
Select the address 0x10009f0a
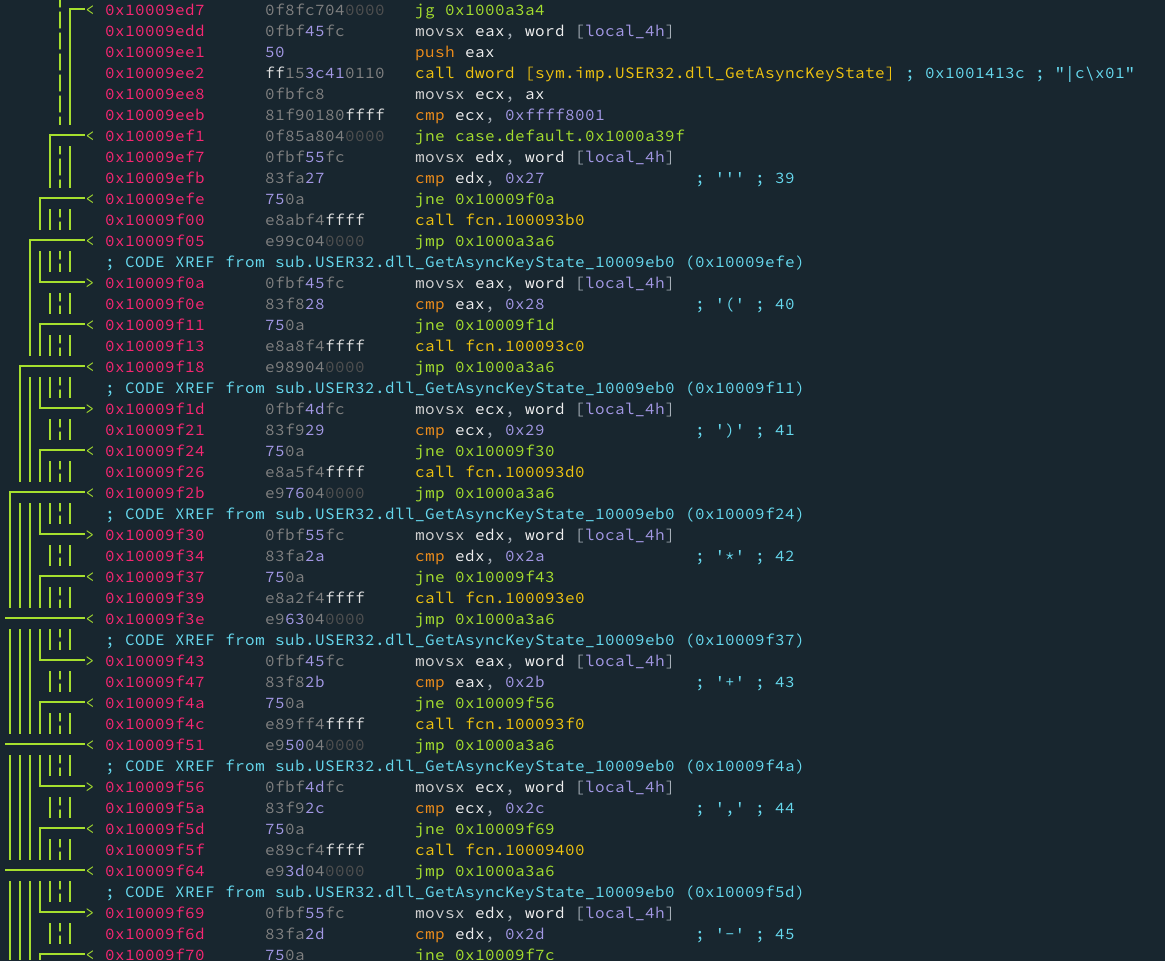coord(155,283)
